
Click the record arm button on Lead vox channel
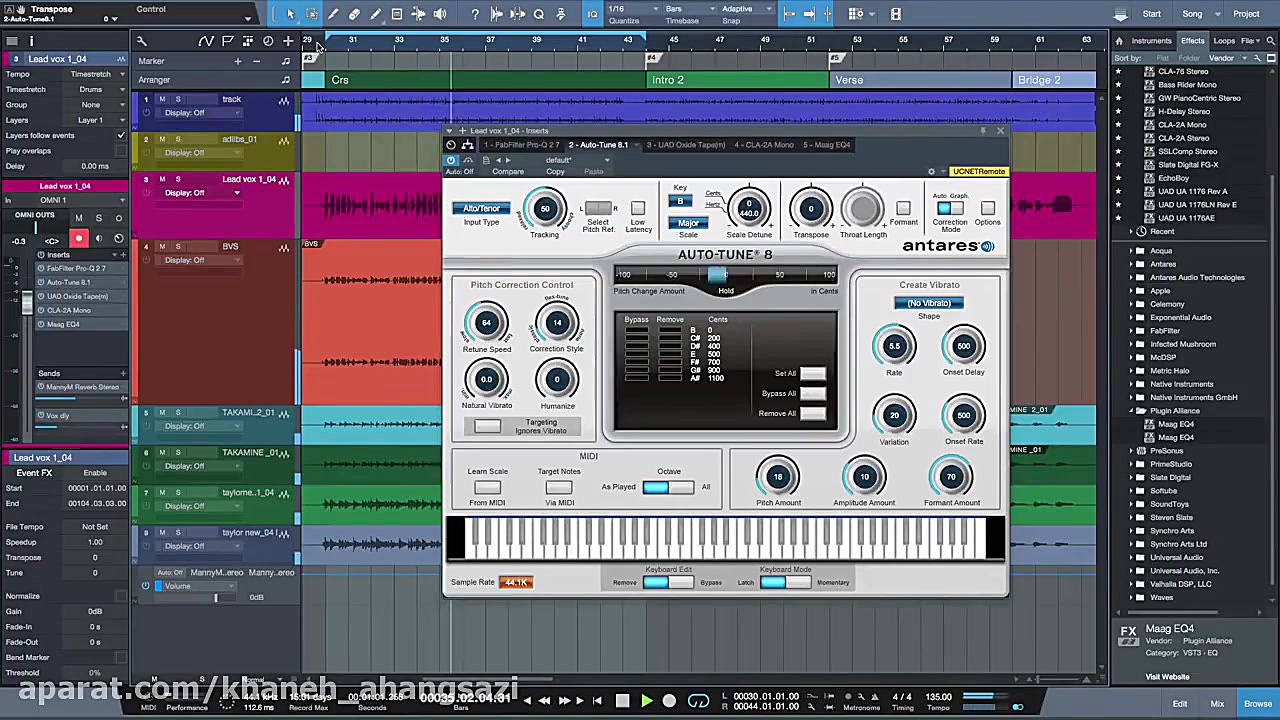(78, 238)
